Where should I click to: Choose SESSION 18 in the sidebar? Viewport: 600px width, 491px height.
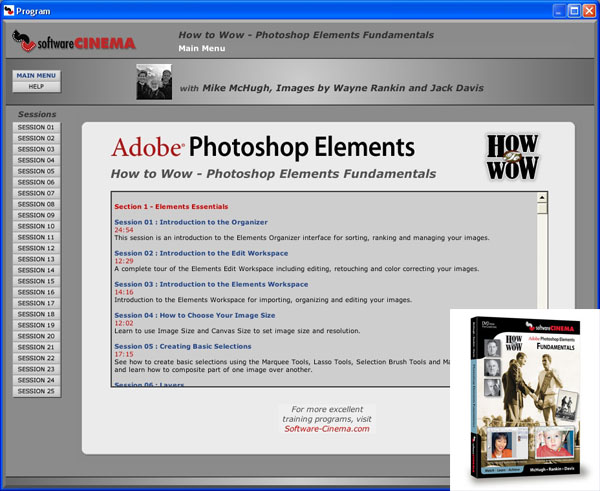pos(36,314)
